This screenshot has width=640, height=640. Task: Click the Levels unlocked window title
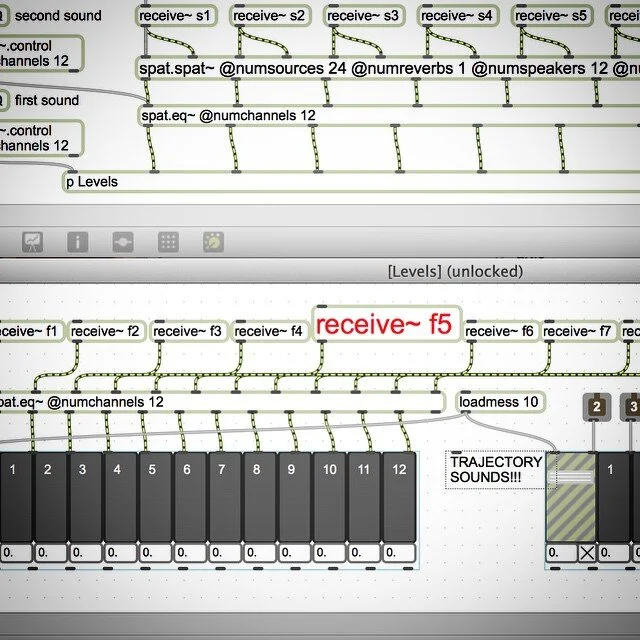pos(455,271)
